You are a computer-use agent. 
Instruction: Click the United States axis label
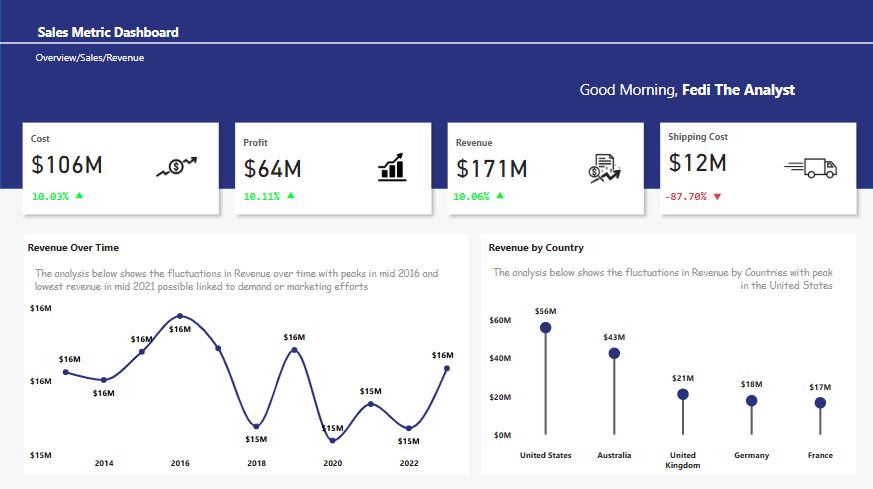(x=546, y=455)
